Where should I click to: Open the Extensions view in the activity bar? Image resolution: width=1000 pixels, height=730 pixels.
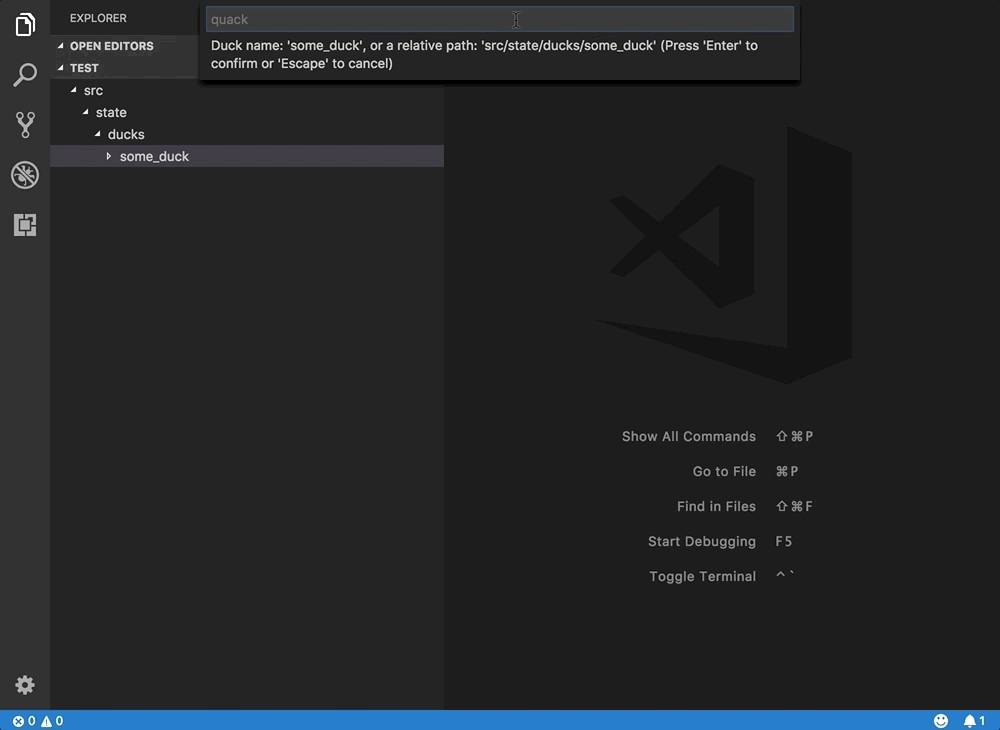25,225
